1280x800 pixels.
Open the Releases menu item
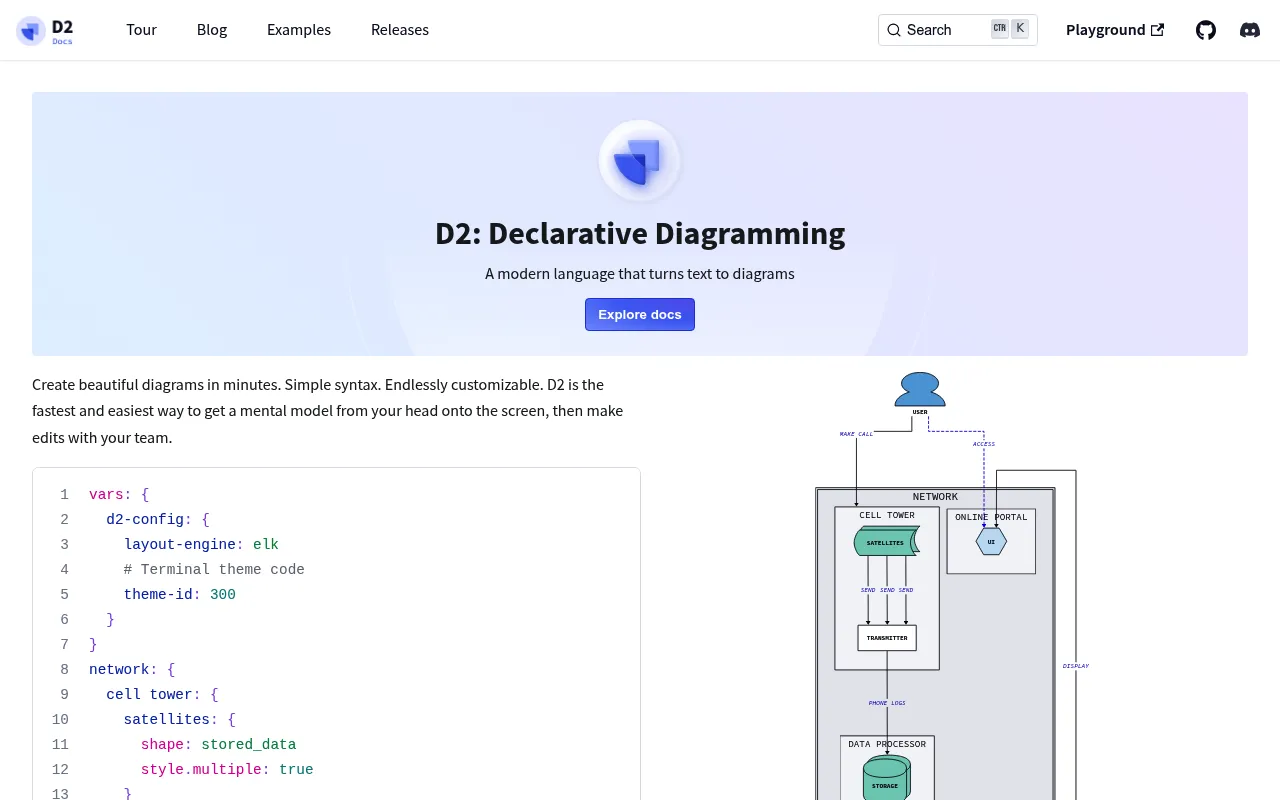400,30
